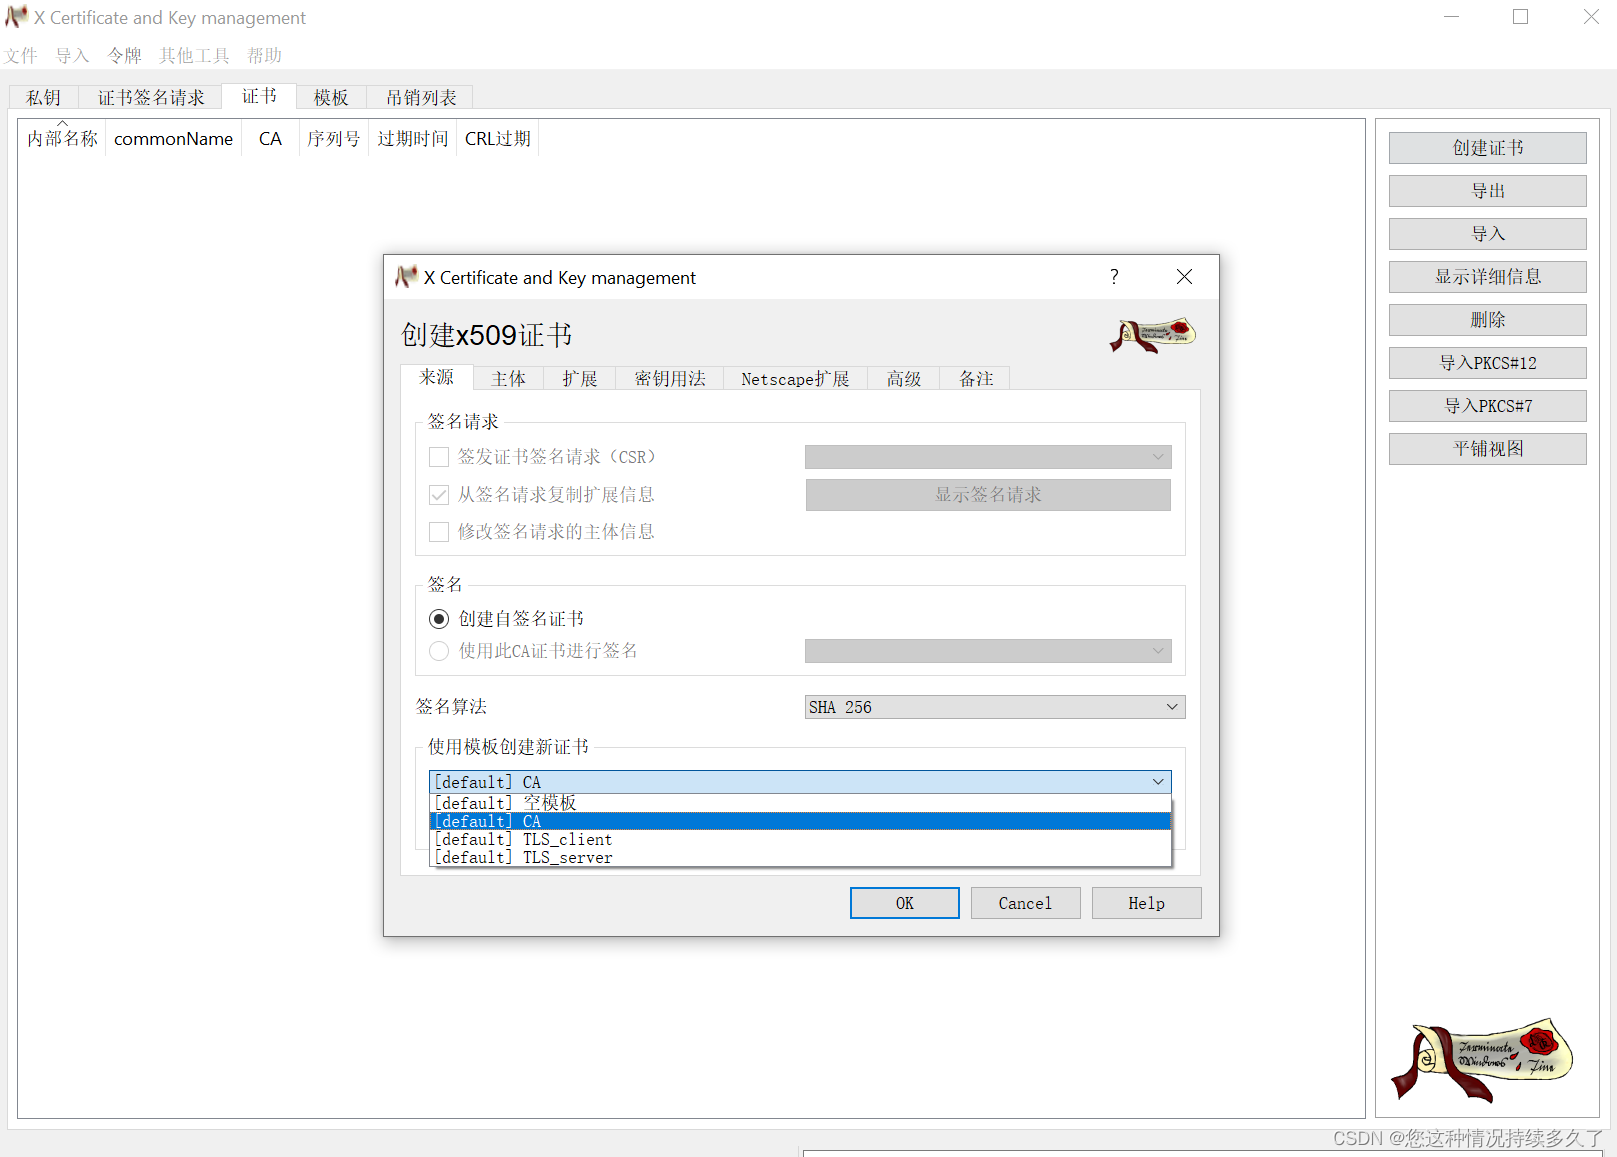Viewport: 1617px width, 1157px height.
Task: Enable the 签发证书签名请求（CSR） checkbox
Action: pyautogui.click(x=439, y=456)
